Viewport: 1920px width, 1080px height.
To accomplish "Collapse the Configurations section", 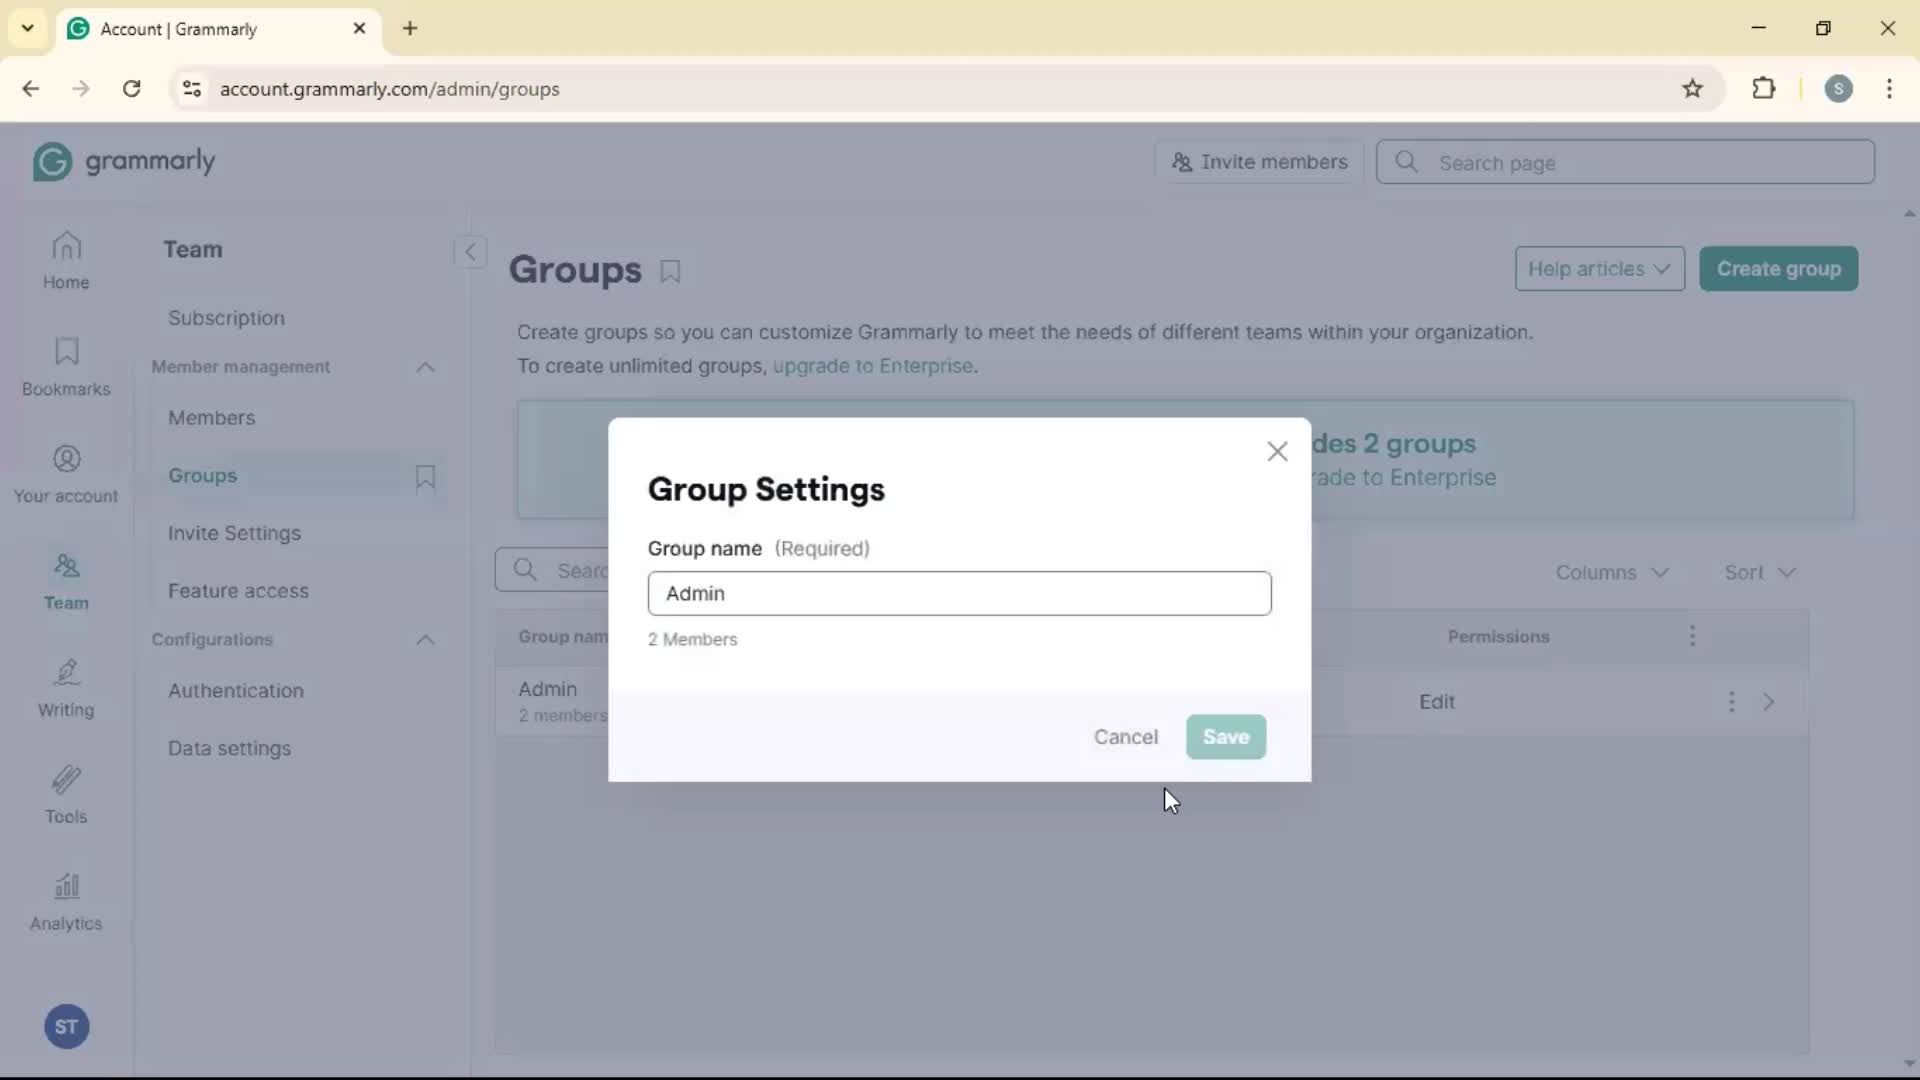I will pyautogui.click(x=425, y=640).
